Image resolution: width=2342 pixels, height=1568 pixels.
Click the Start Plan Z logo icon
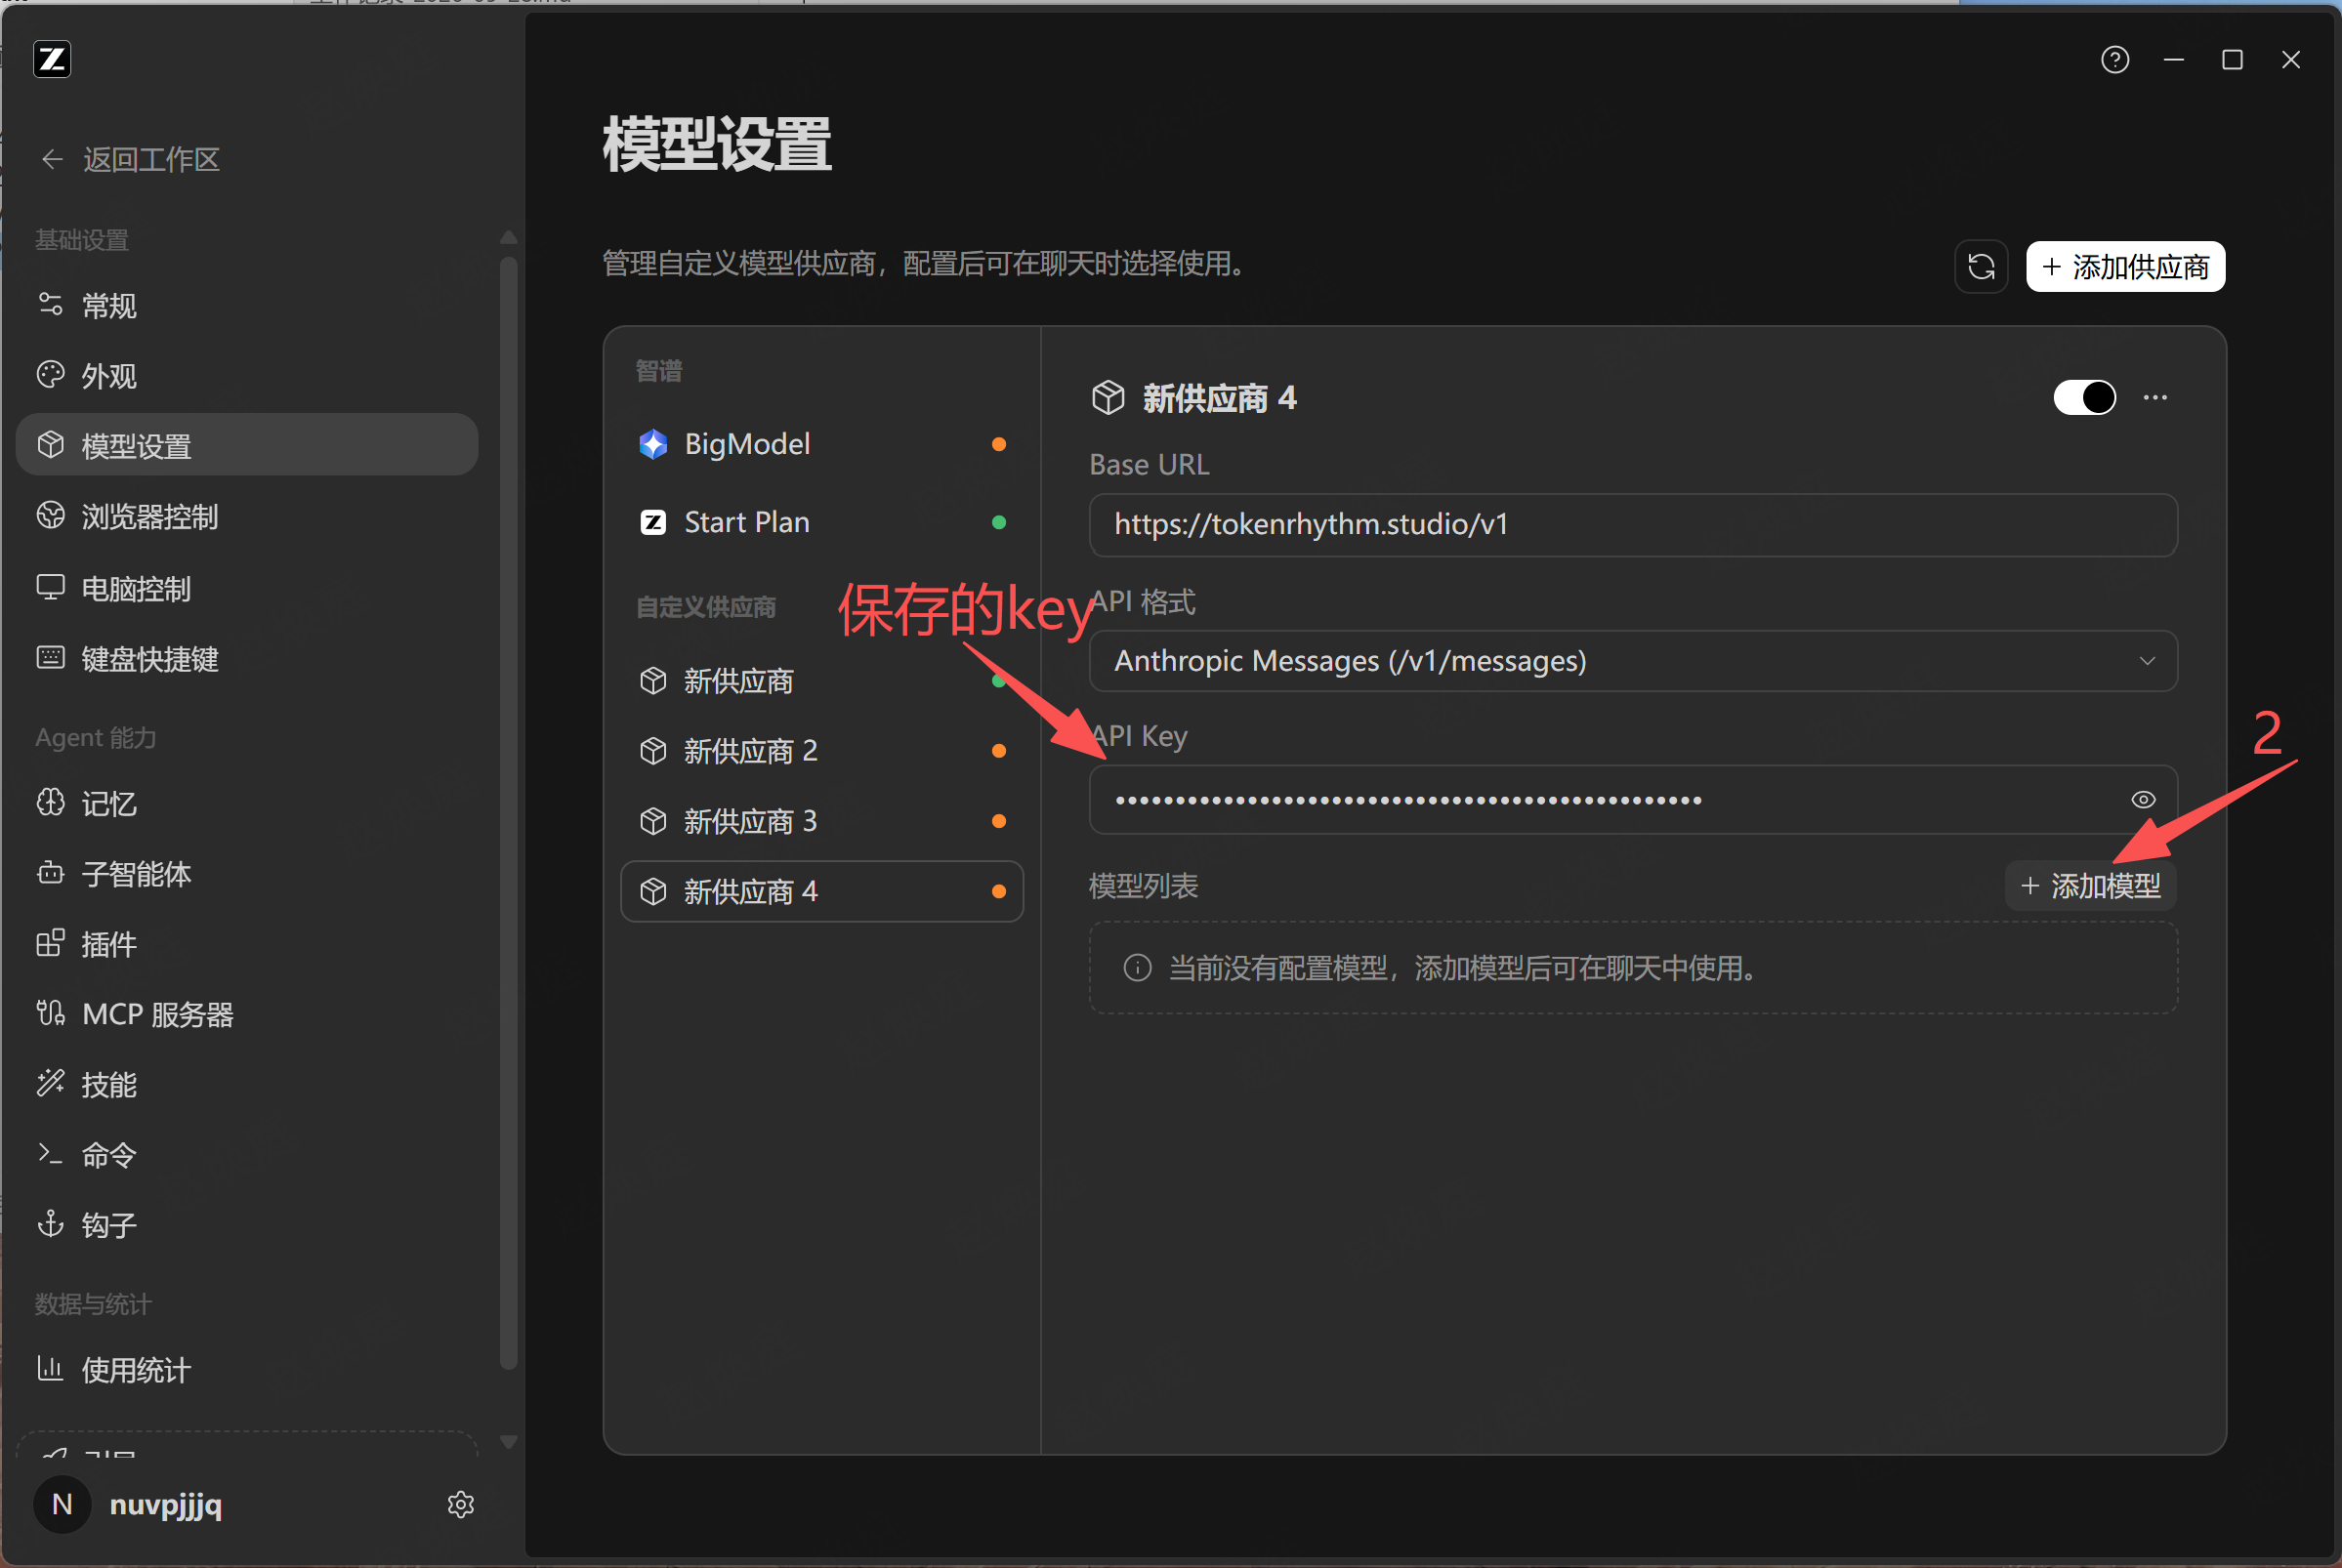(x=653, y=522)
